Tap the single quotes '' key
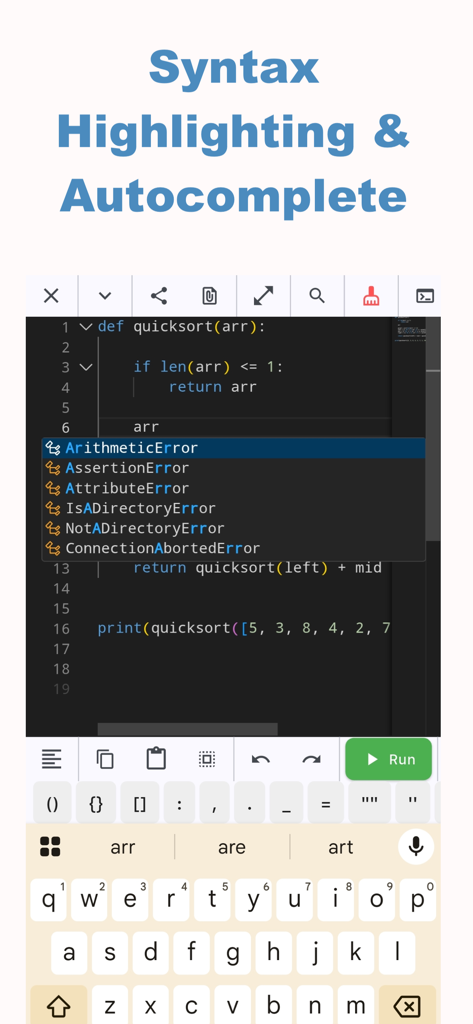Screen dimensions: 473x1024 point(412,804)
